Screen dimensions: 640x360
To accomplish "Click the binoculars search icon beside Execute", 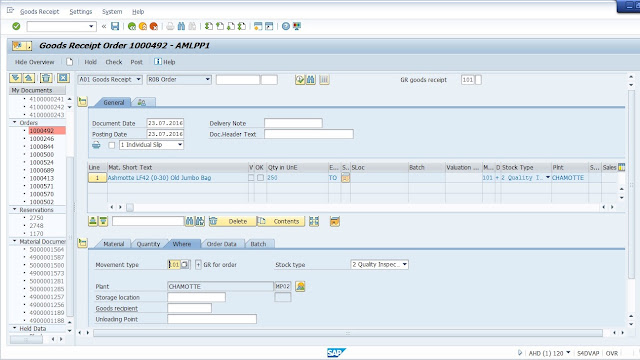I will (311, 80).
